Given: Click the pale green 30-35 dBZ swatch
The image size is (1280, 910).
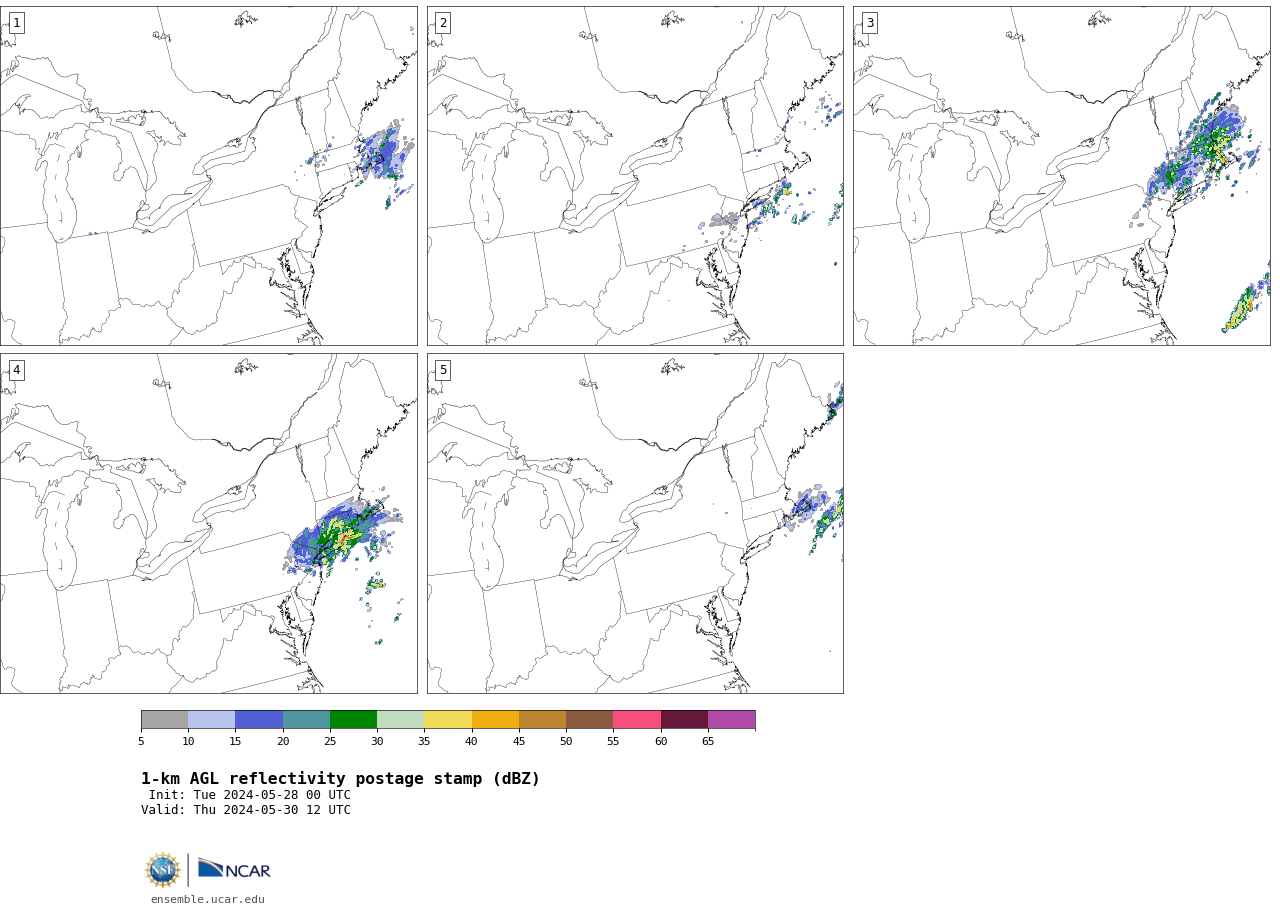Looking at the screenshot, I should click(x=400, y=720).
